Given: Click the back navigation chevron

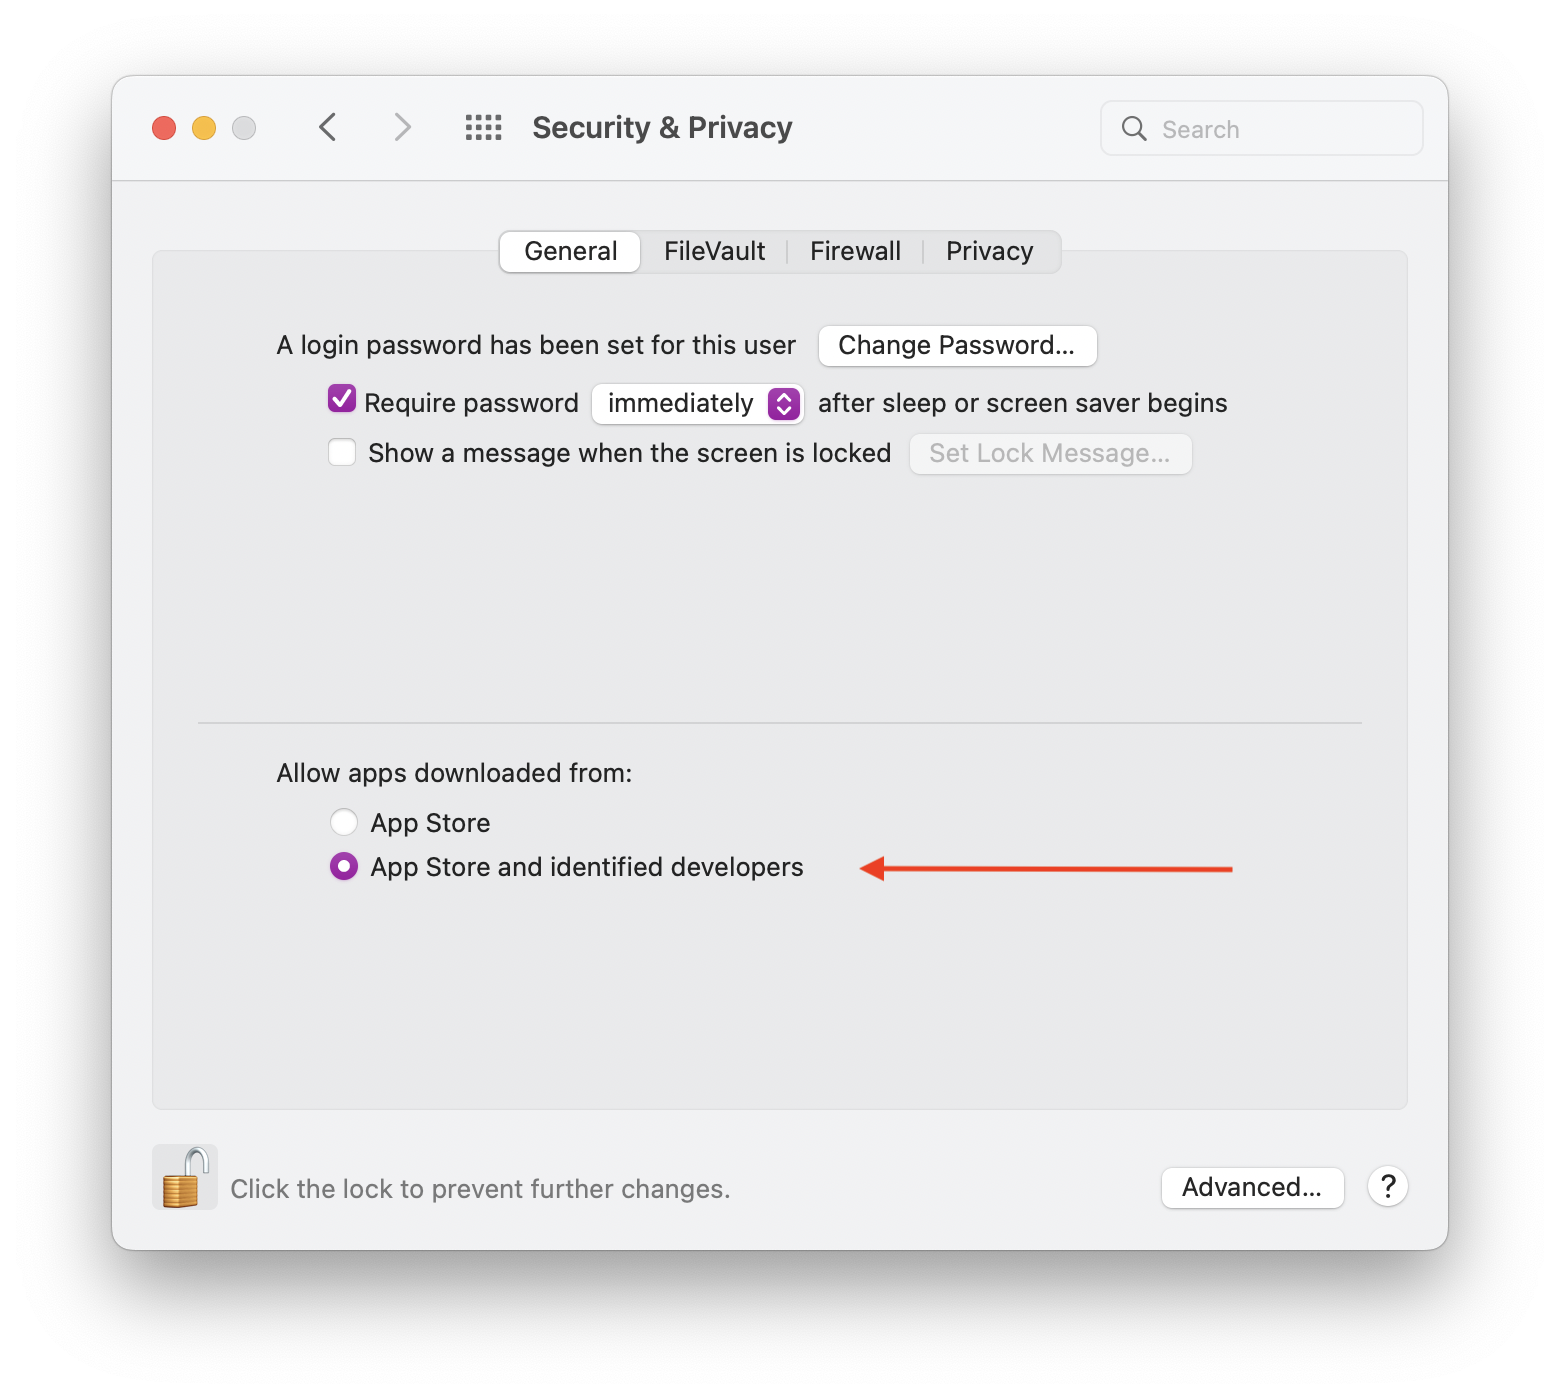Looking at the screenshot, I should click(x=328, y=127).
